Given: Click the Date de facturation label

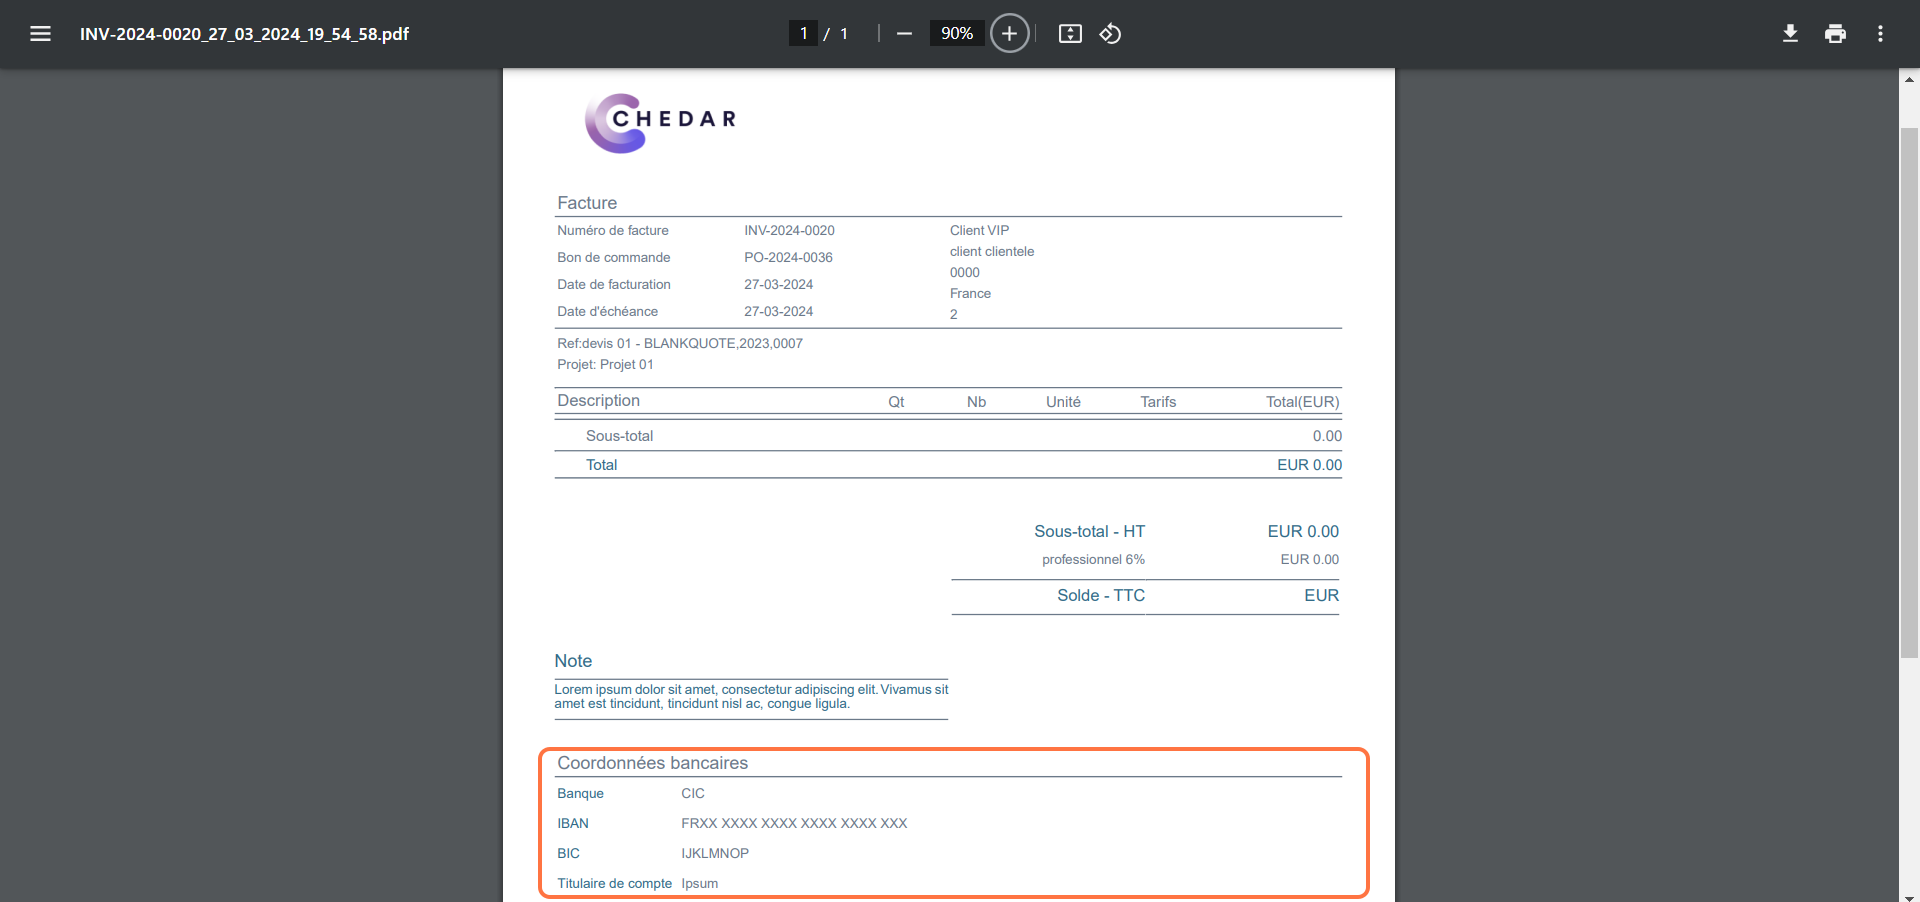Looking at the screenshot, I should (x=614, y=284).
